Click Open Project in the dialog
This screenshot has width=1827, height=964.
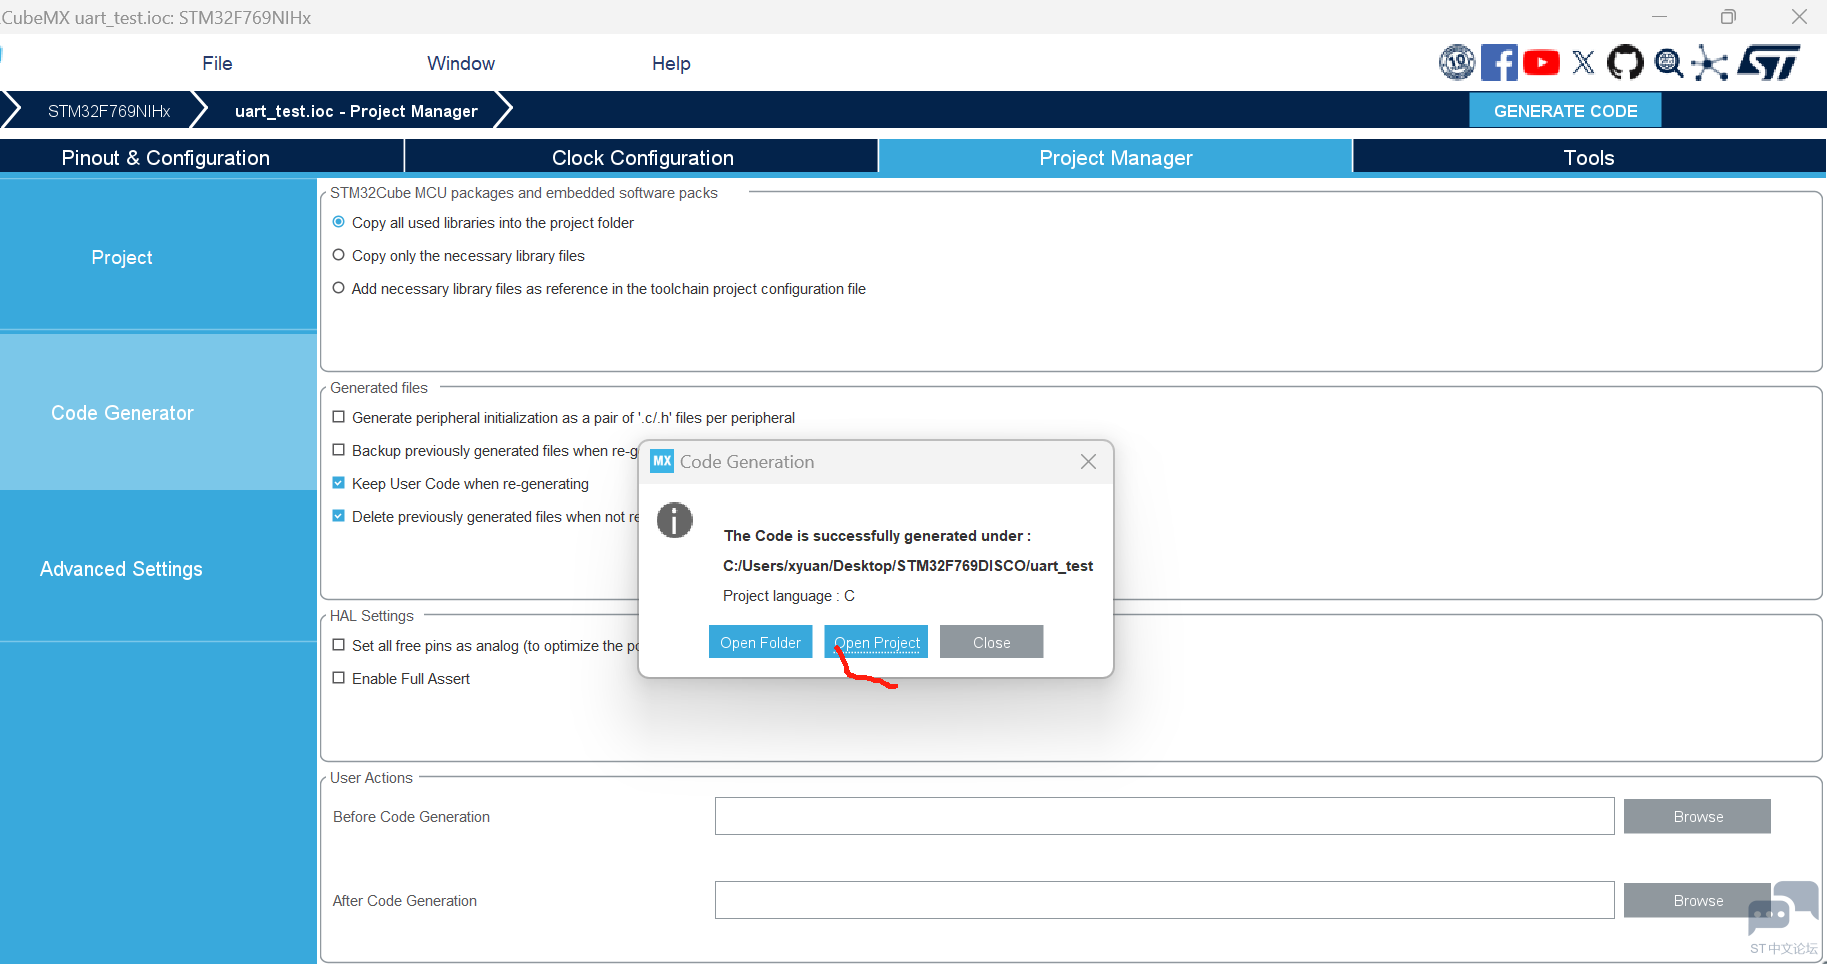(x=877, y=642)
